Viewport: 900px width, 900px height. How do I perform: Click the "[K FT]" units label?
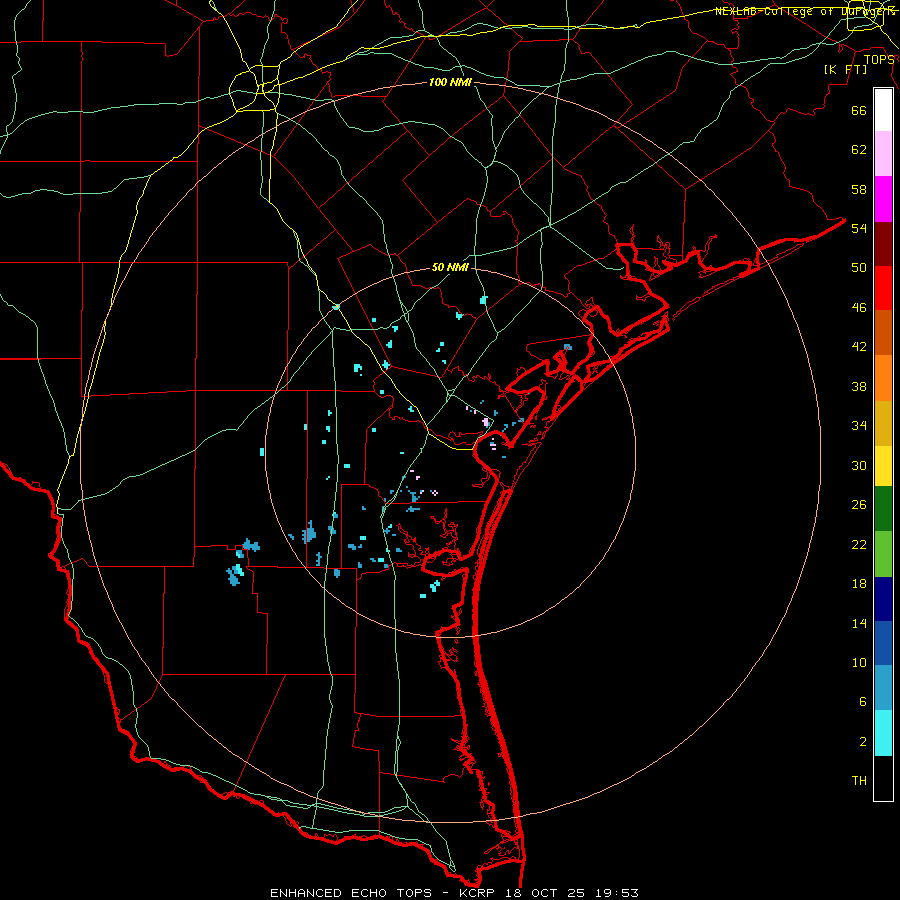[845, 69]
